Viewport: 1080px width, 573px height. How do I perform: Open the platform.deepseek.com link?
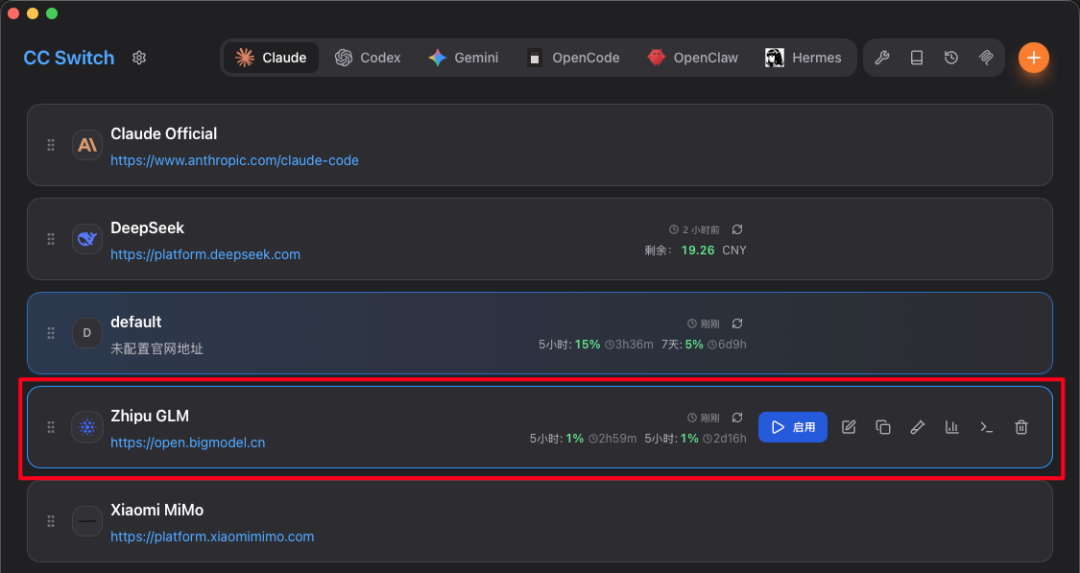point(205,254)
